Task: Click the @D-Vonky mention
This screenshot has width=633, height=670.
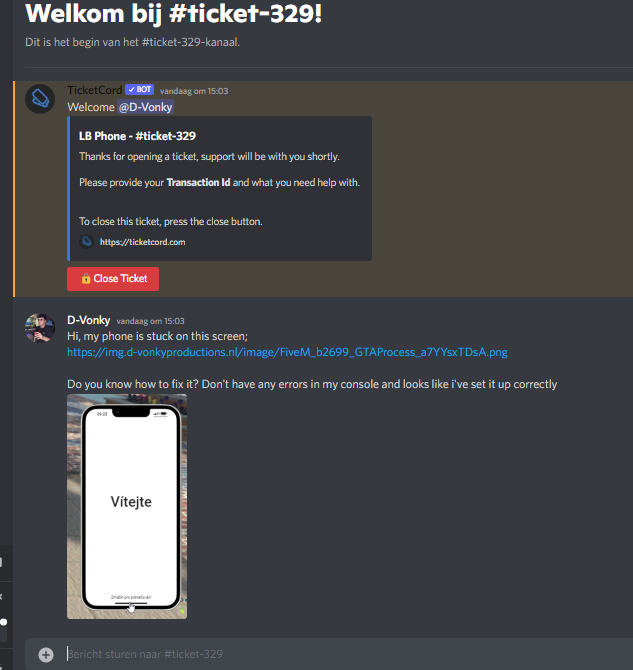Action: click(x=145, y=107)
